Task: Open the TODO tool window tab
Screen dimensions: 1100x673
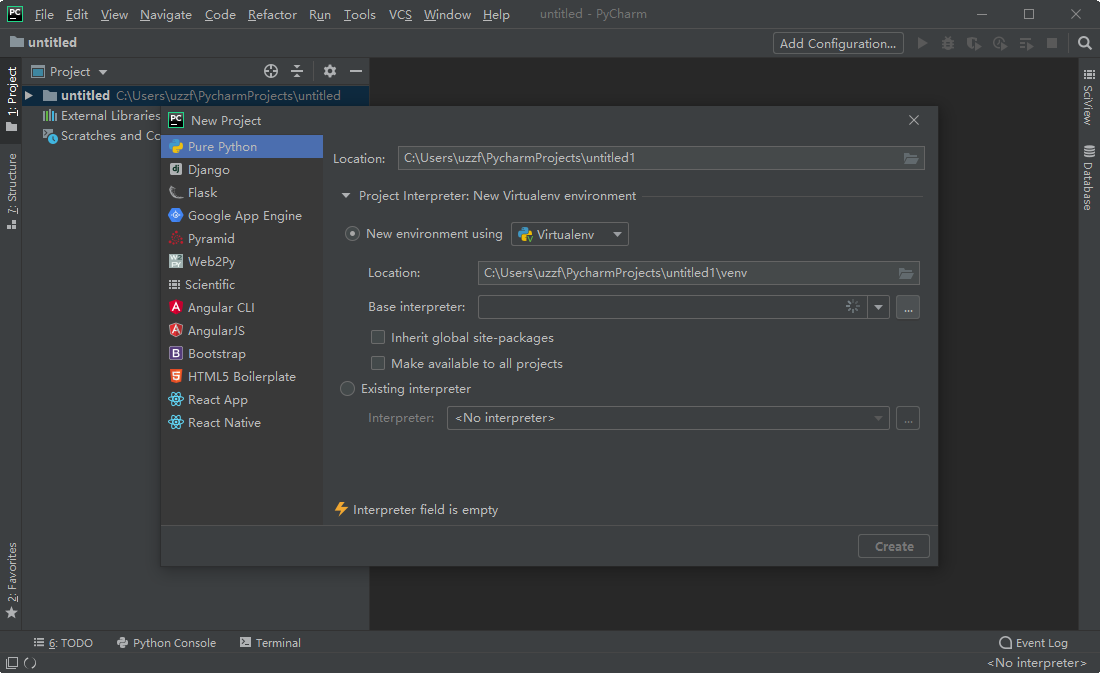Action: pos(63,643)
